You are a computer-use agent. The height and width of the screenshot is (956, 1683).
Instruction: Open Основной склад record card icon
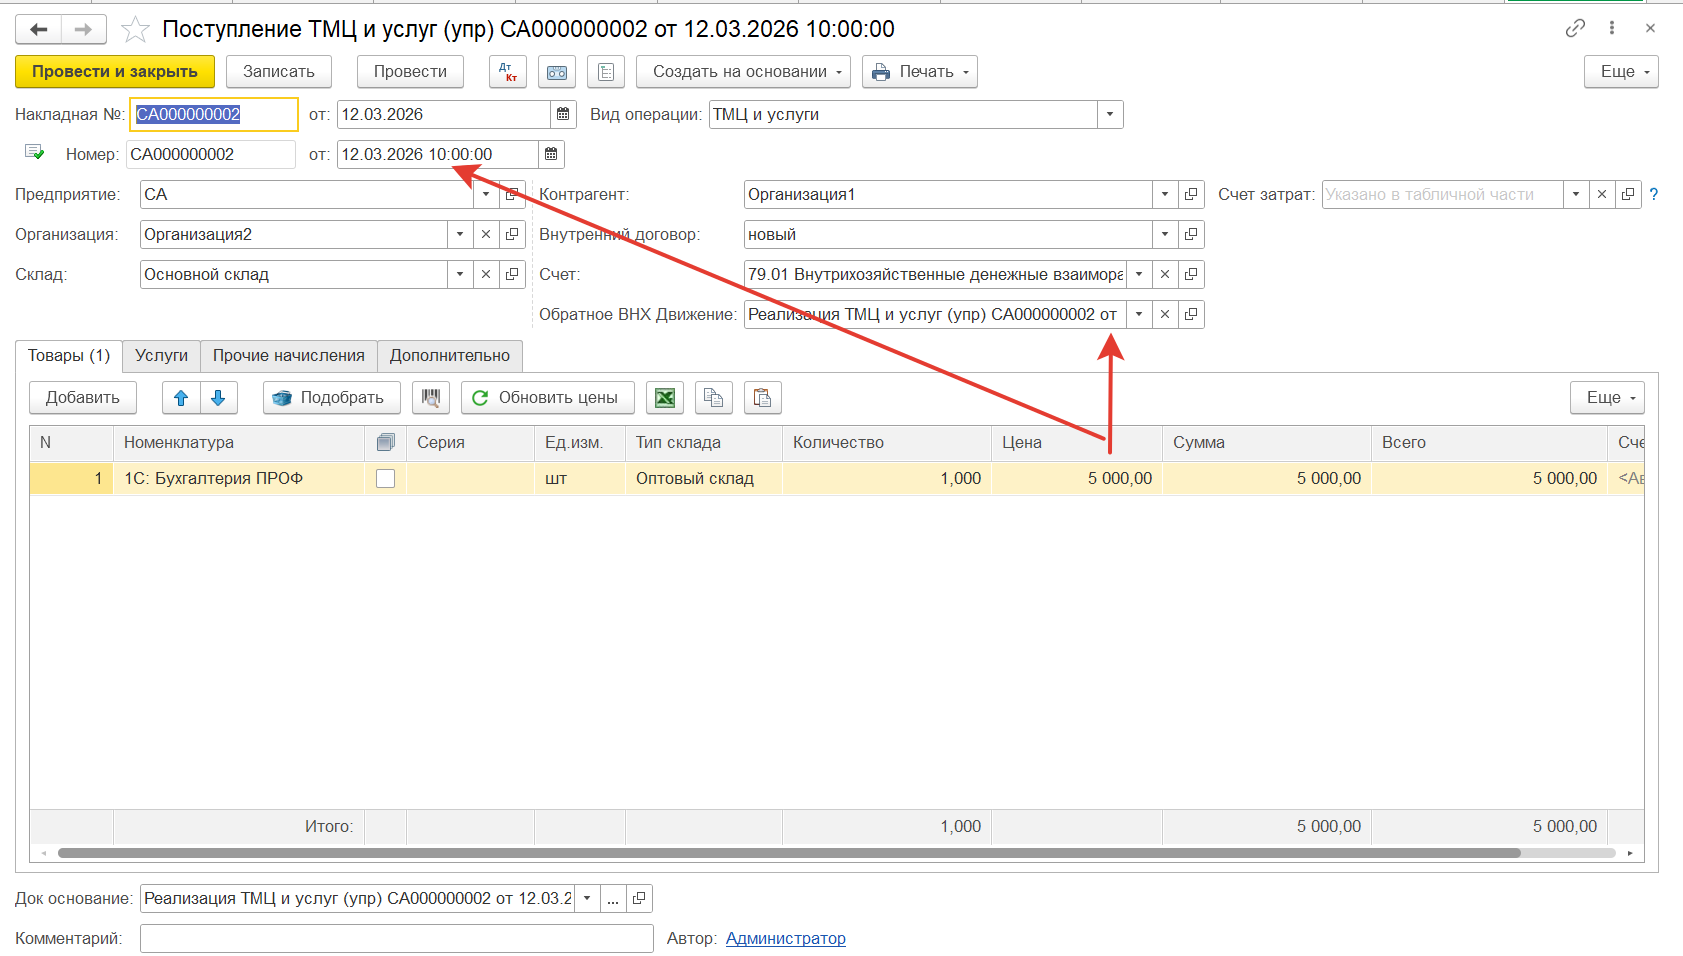pos(512,274)
